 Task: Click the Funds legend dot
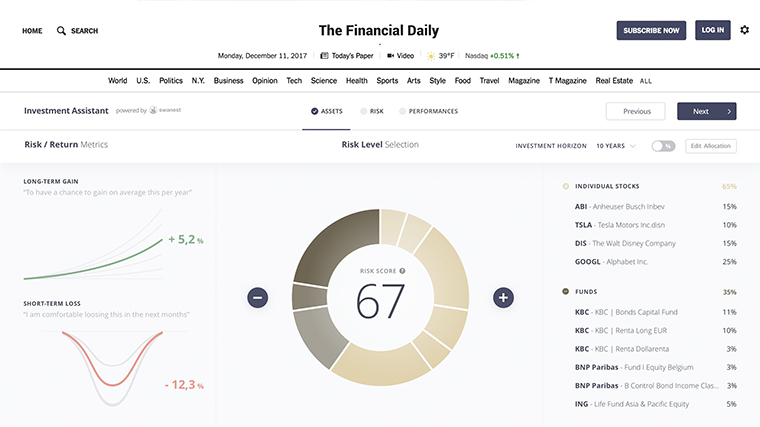566,291
